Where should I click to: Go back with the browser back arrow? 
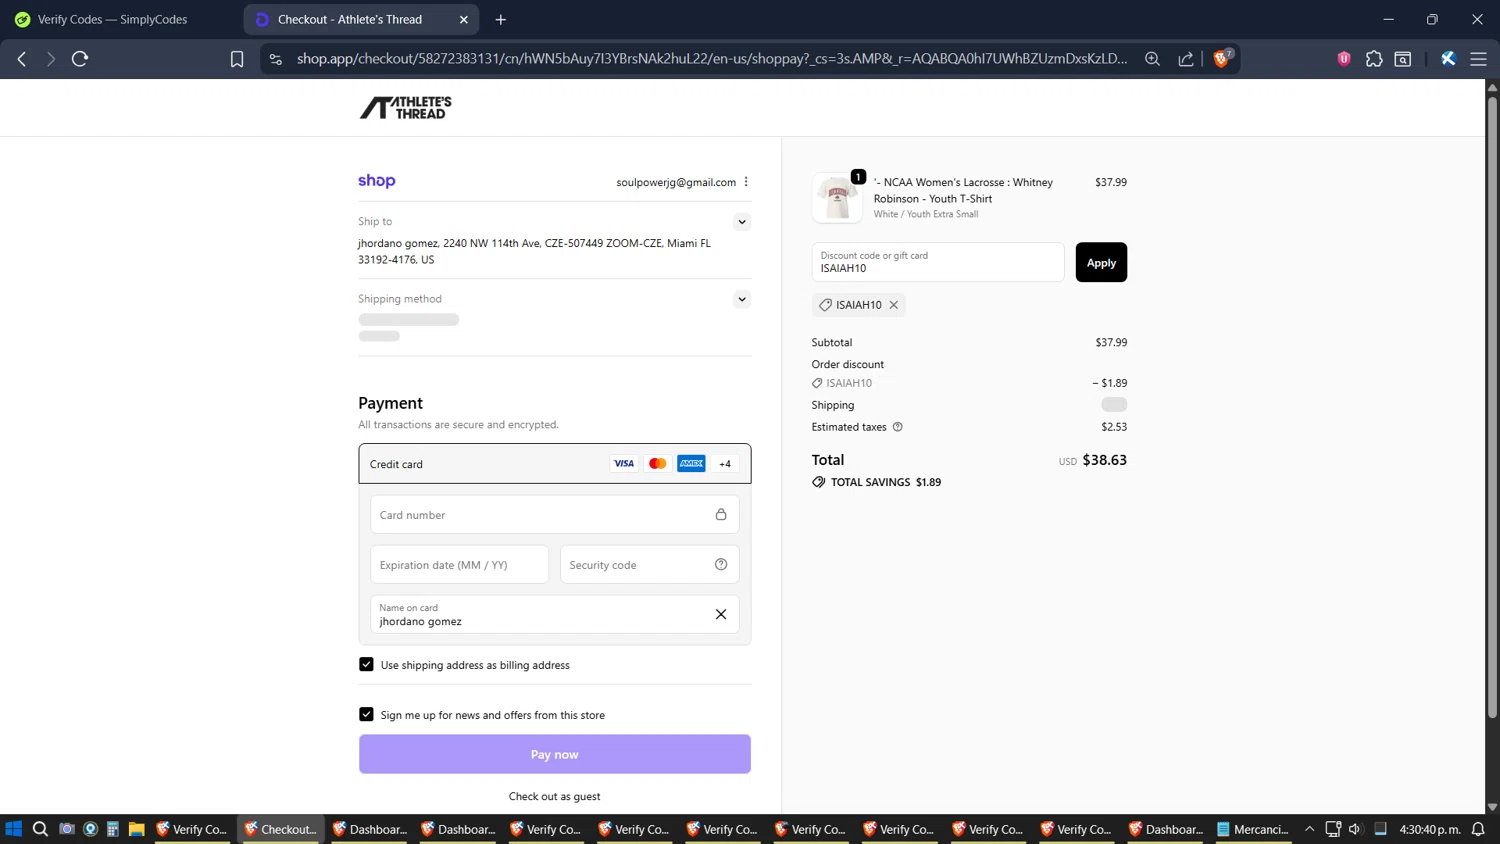pyautogui.click(x=22, y=59)
